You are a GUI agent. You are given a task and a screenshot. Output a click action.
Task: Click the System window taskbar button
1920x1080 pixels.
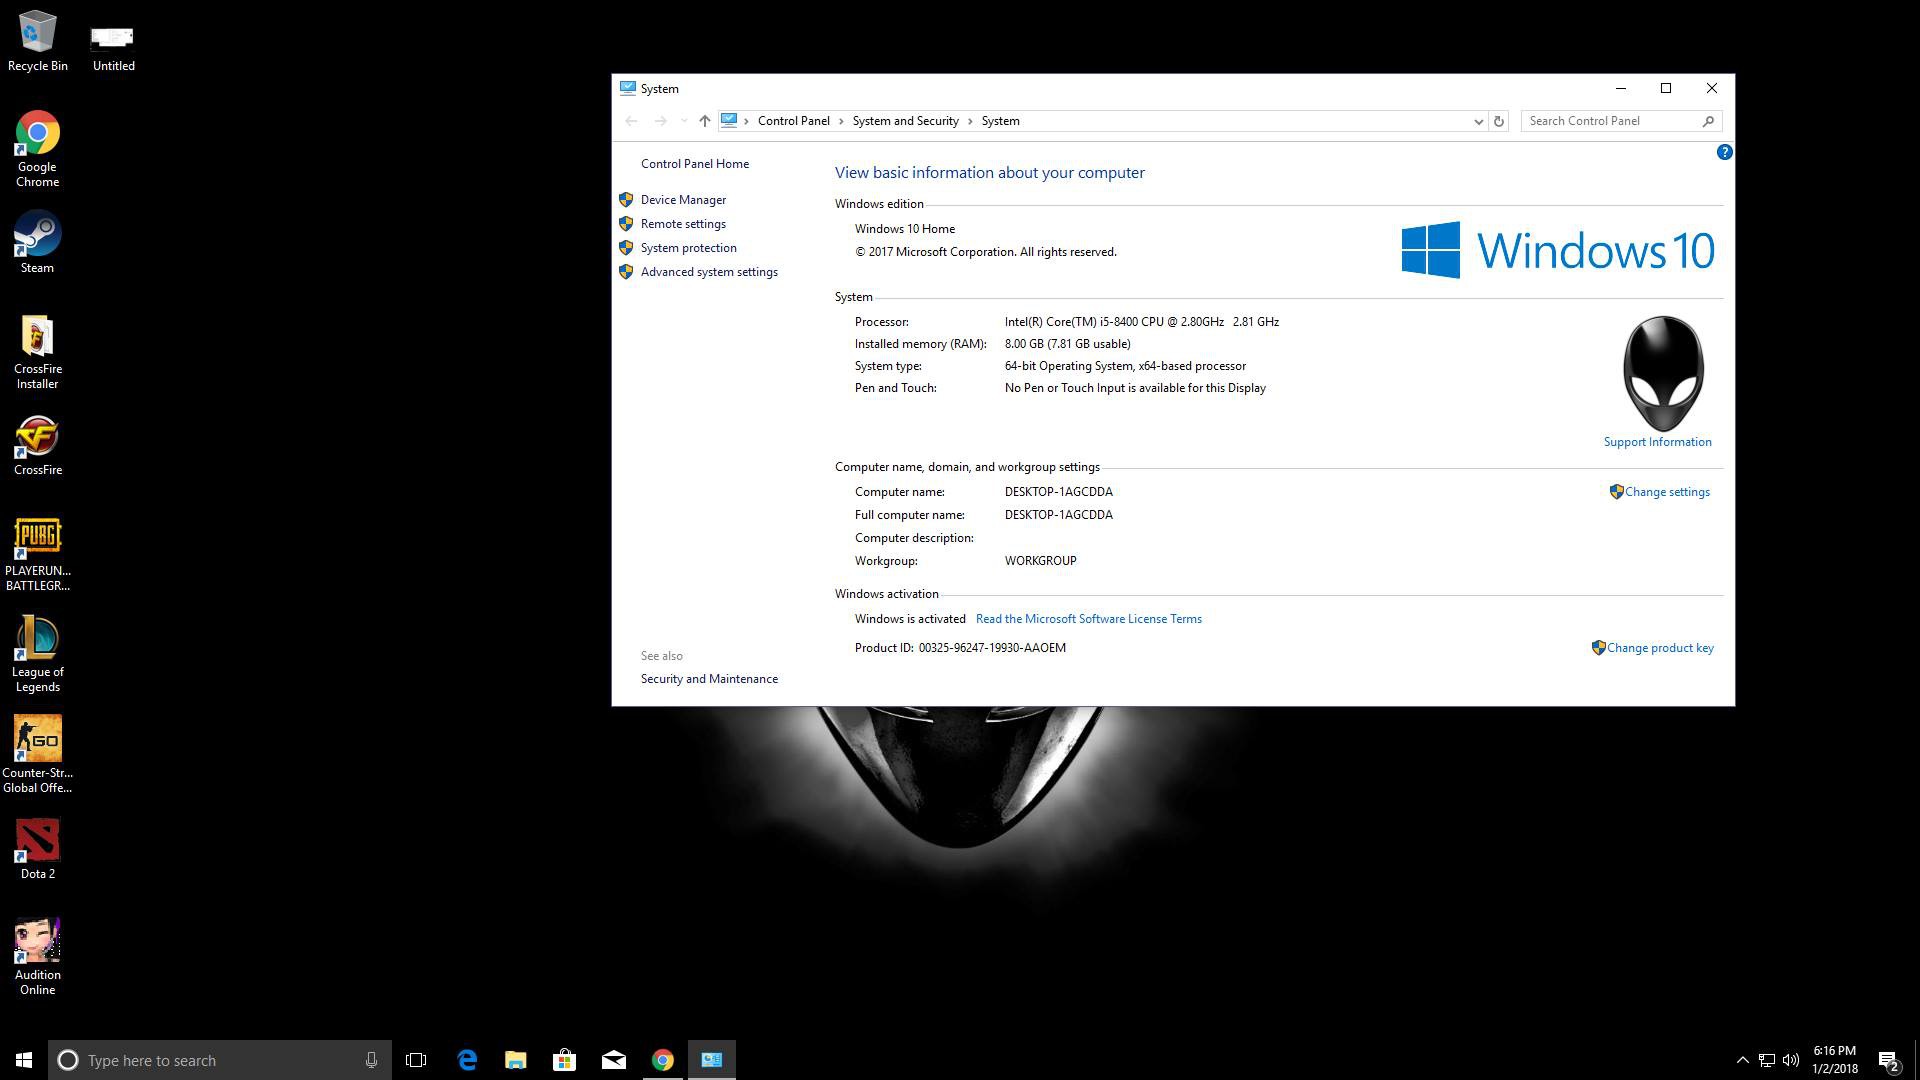tap(711, 1060)
